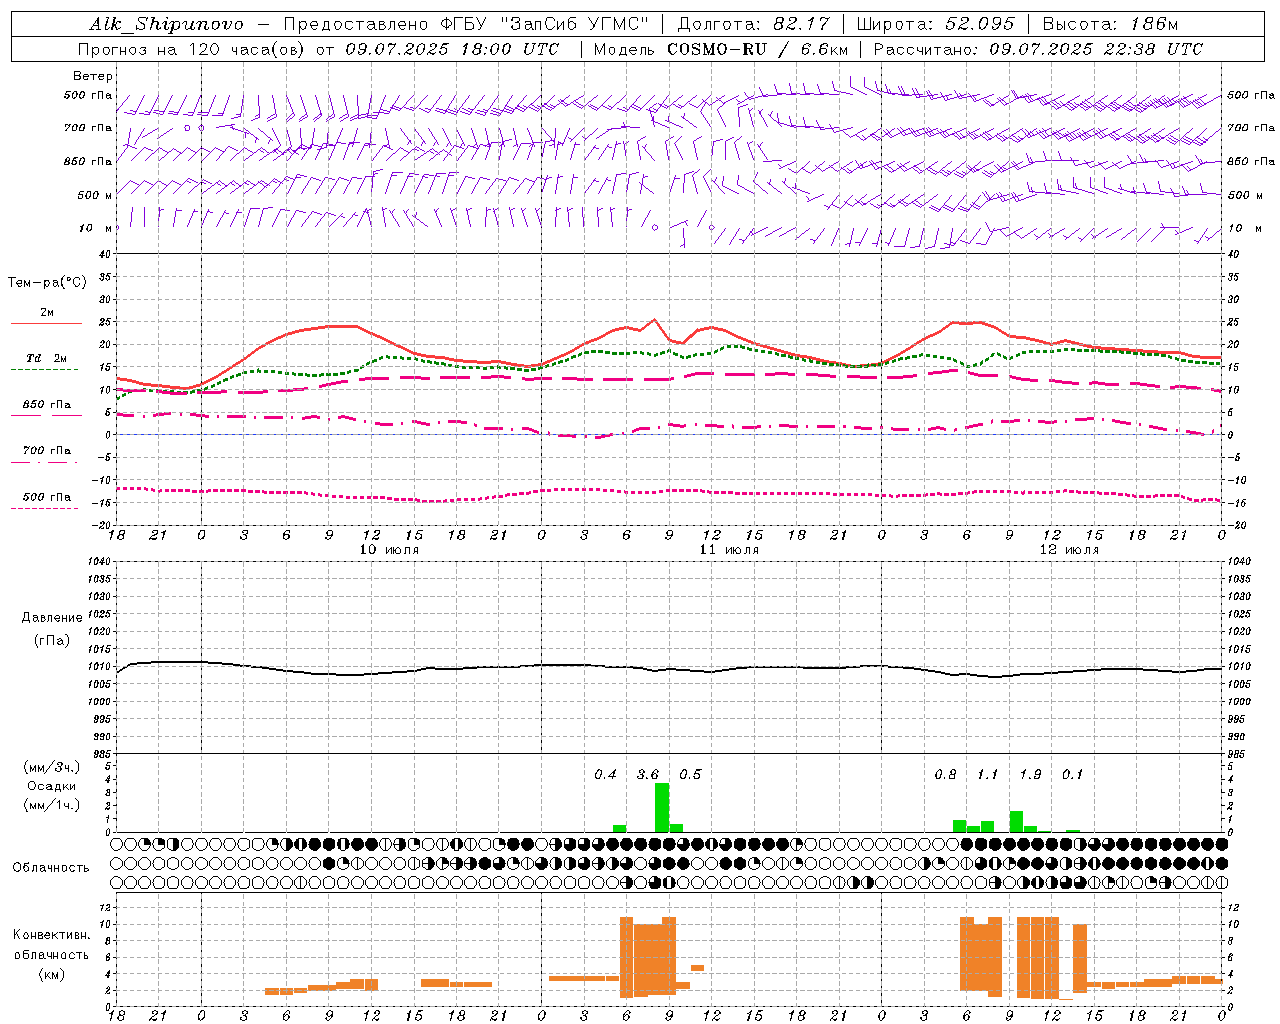Click the precipitation total "0.8"
The image size is (1280, 1024).
[x=945, y=775]
